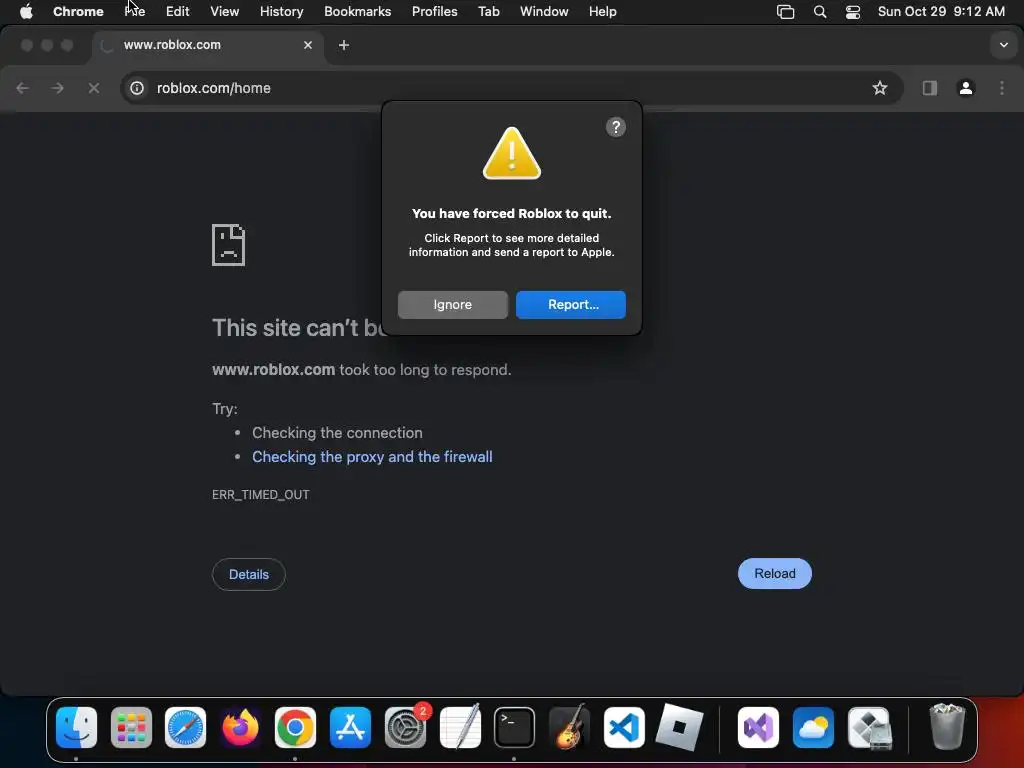The height and width of the screenshot is (768, 1024).
Task: Click the "took too long to respond" message
Action: (x=424, y=370)
